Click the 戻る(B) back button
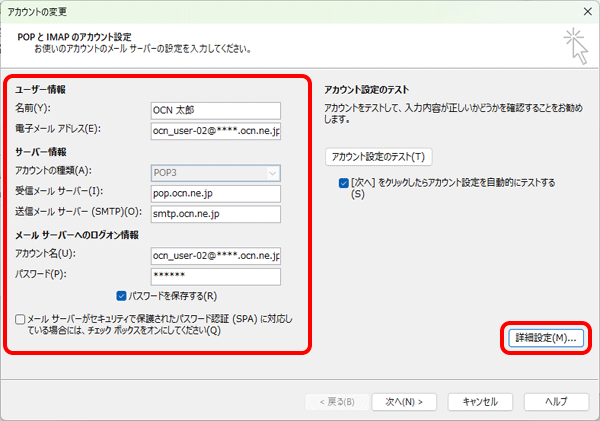 pyautogui.click(x=335, y=400)
